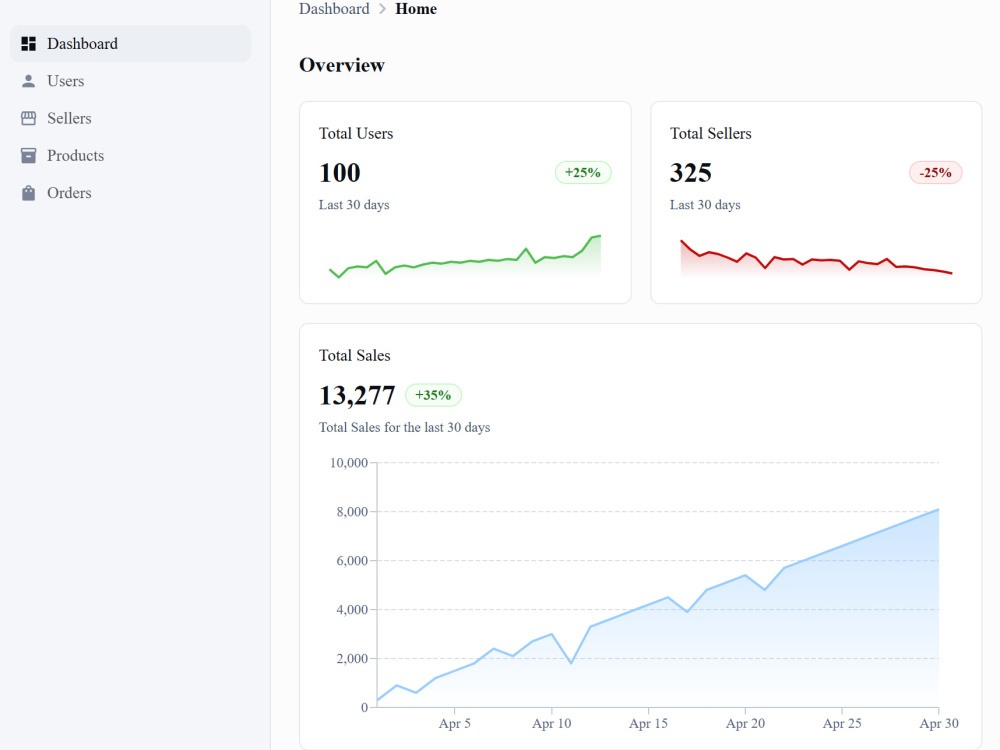Open Orders from the sidebar
This screenshot has height=750, width=1000.
coord(130,193)
